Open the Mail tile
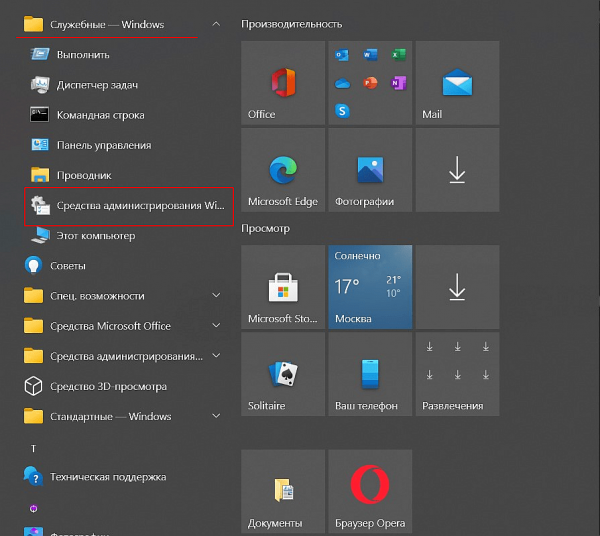 (x=457, y=83)
